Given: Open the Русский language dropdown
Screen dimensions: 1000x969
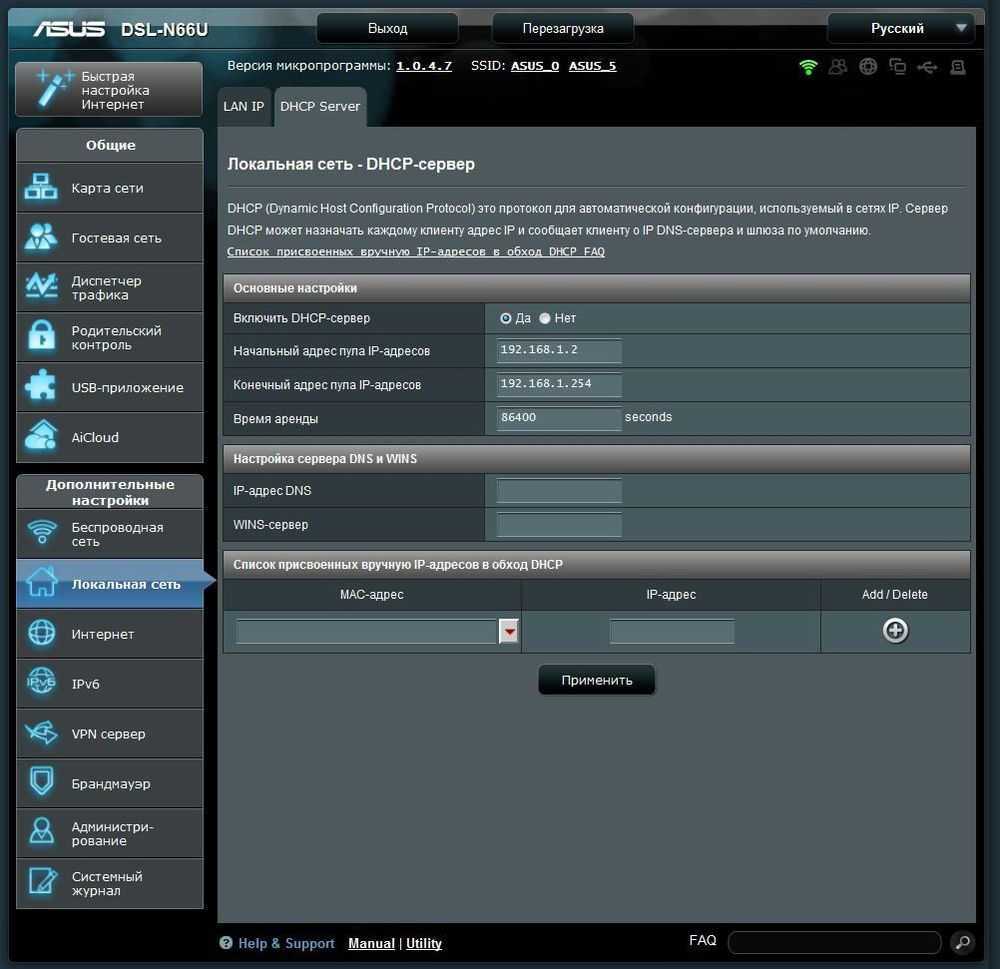Looking at the screenshot, I should pos(900,29).
